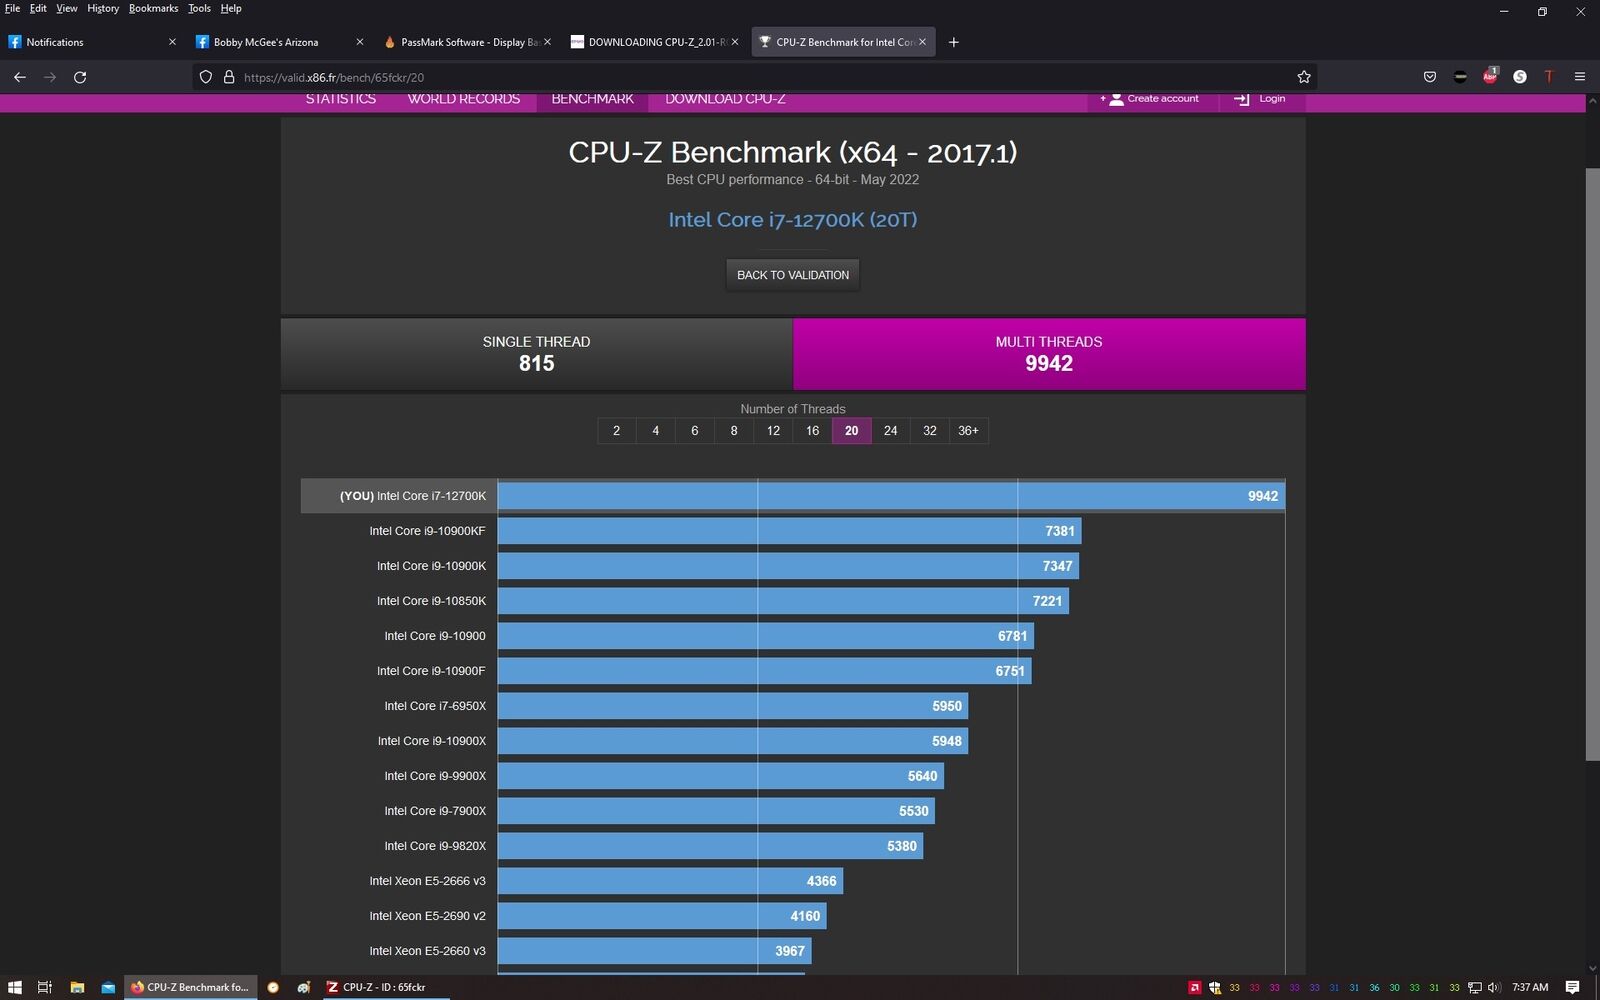Screen dimensions: 1600x1000
Task: Open the red T extension icon
Action: point(1549,77)
